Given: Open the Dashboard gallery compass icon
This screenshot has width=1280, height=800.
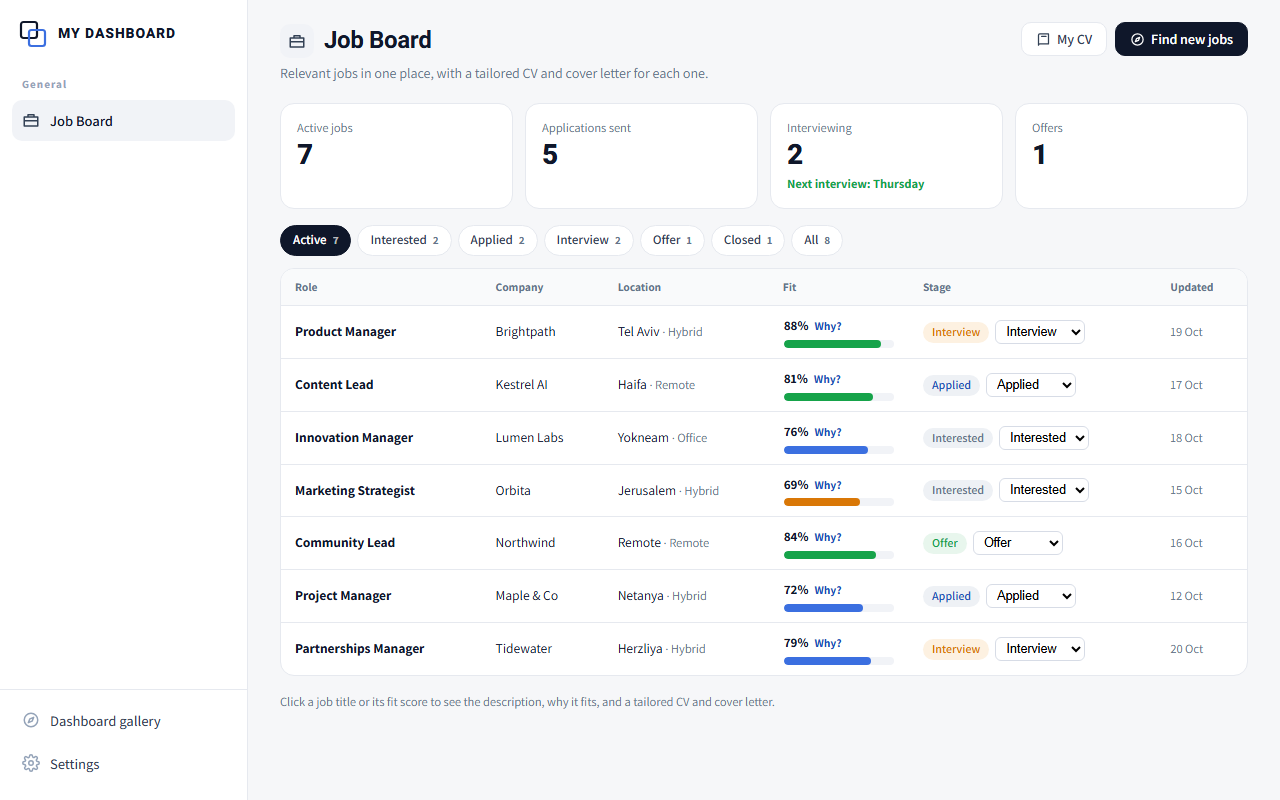Looking at the screenshot, I should coord(31,721).
